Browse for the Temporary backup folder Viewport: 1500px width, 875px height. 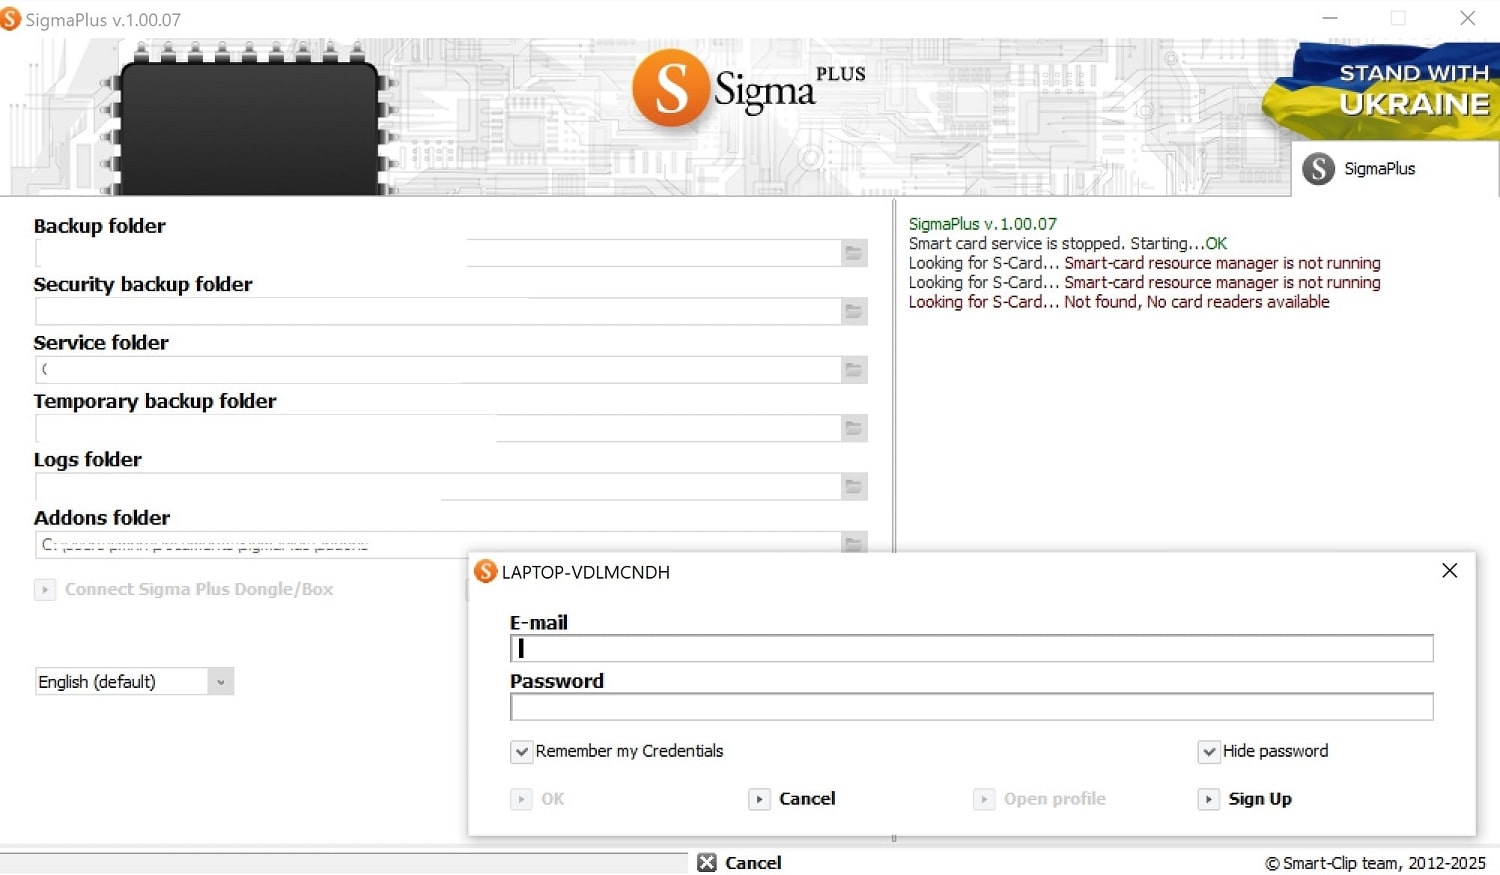853,428
